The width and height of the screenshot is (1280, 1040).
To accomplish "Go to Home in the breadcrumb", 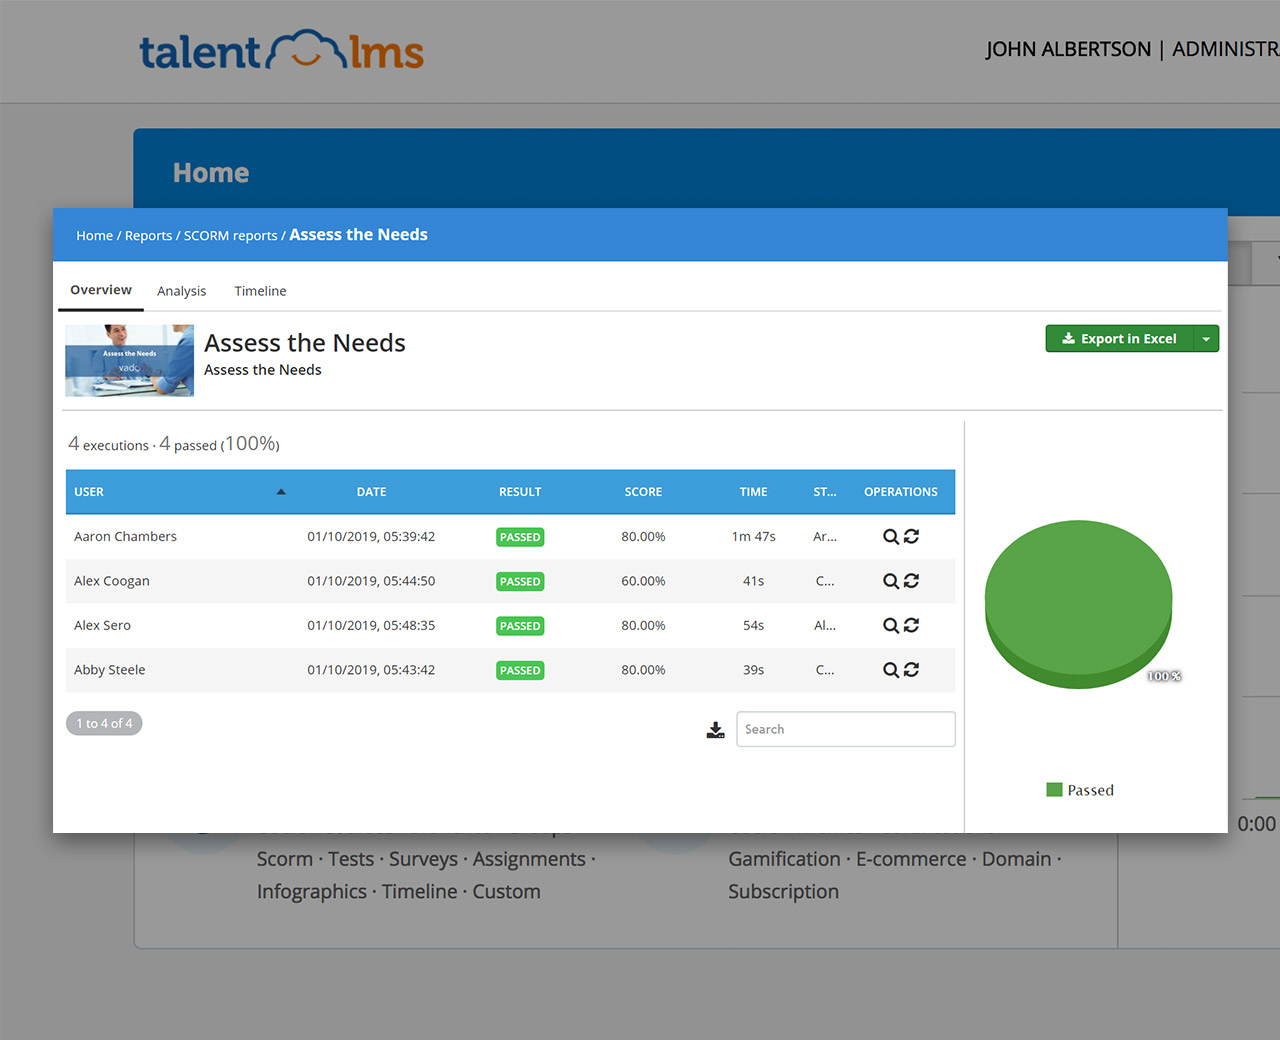I will pos(94,236).
